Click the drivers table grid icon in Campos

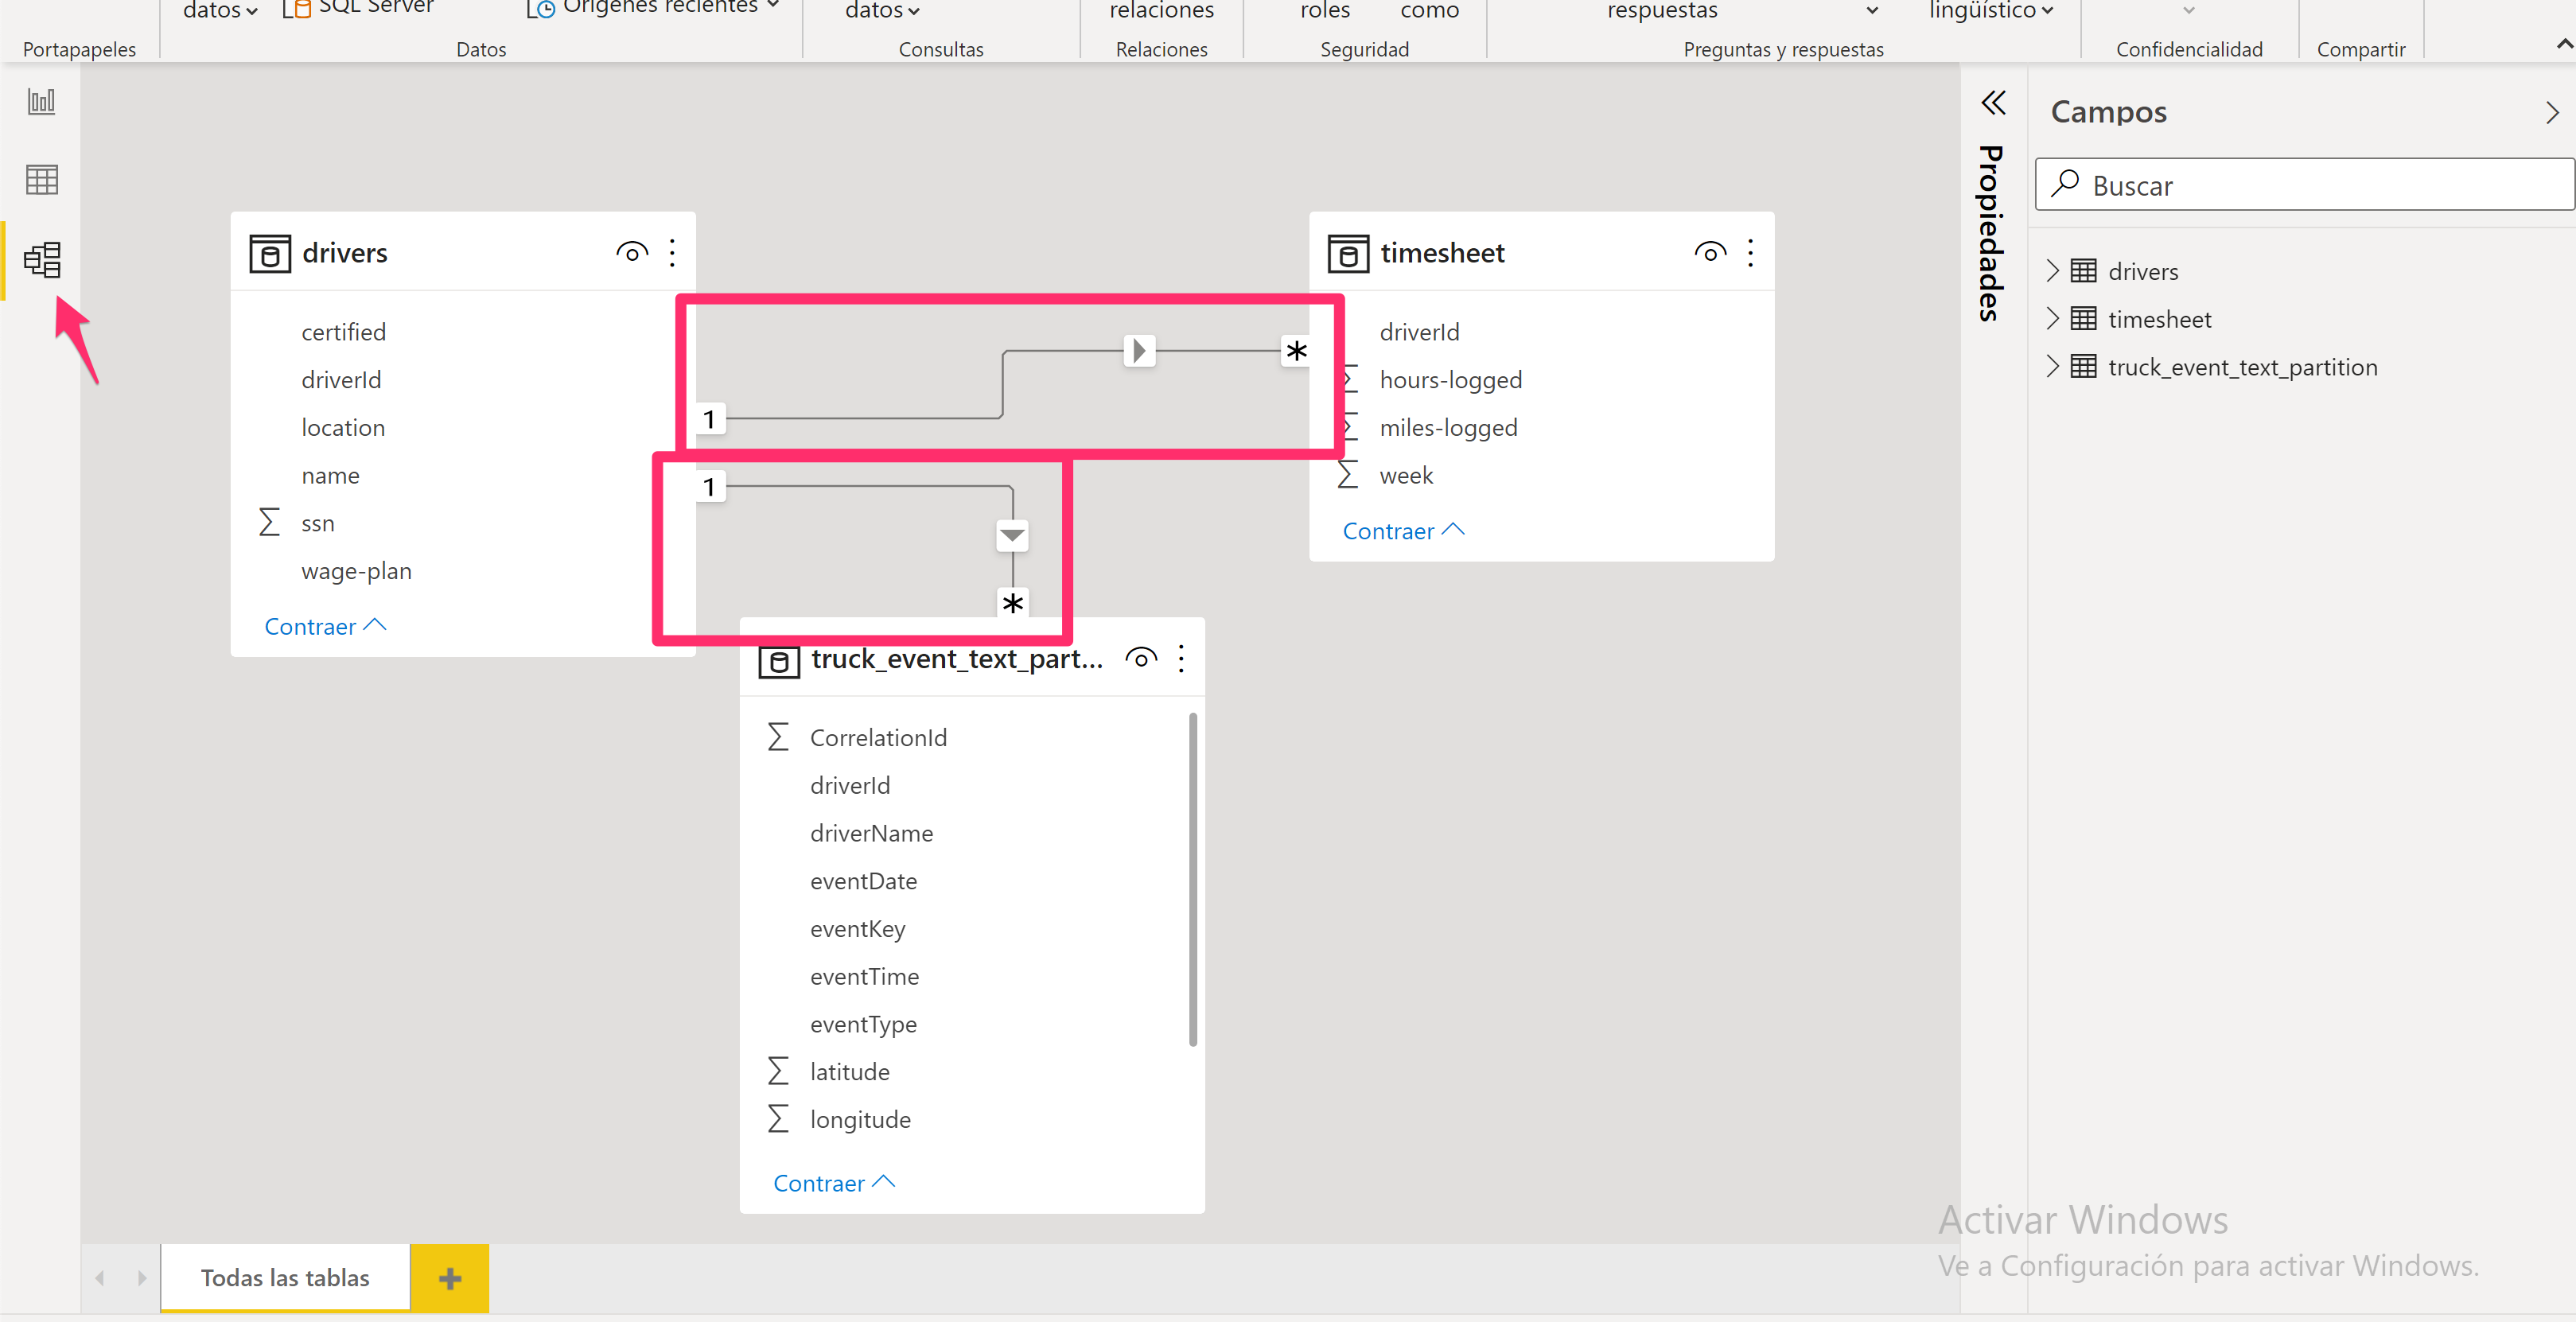pyautogui.click(x=2083, y=271)
